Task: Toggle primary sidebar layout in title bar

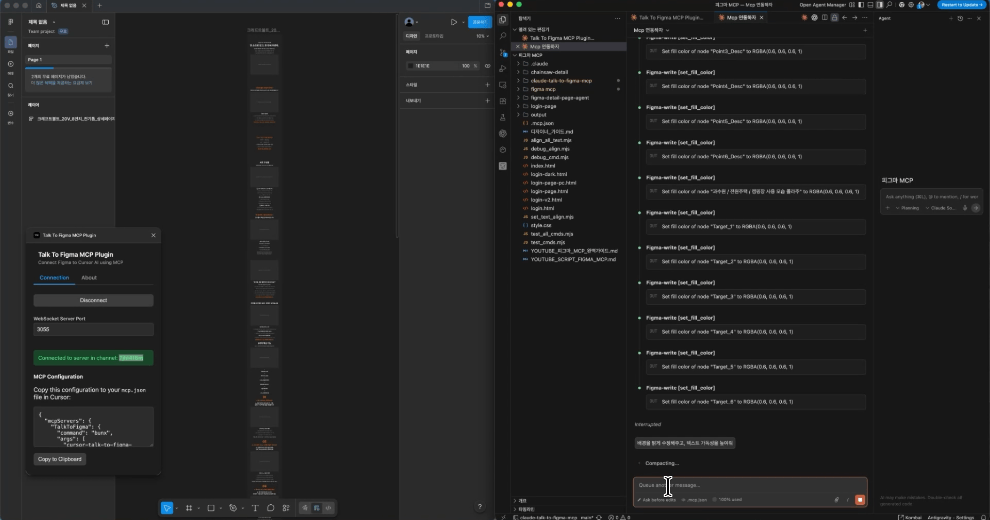Action: click(861, 5)
